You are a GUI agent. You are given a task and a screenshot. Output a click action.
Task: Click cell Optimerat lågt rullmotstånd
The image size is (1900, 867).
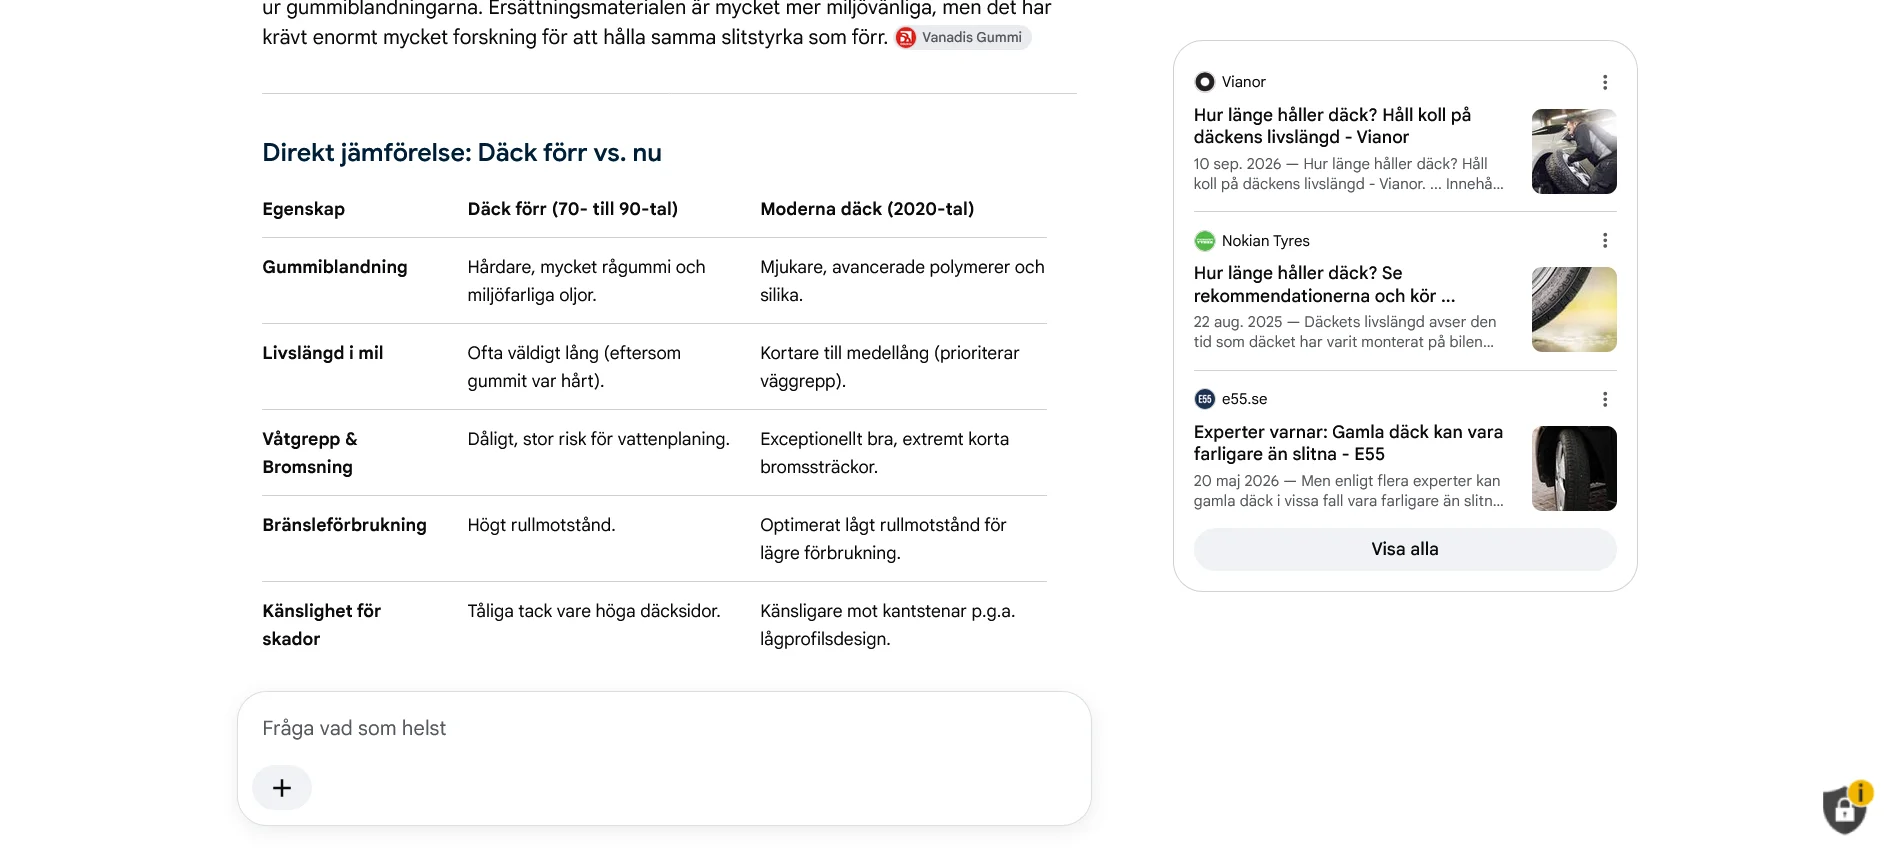pos(883,539)
